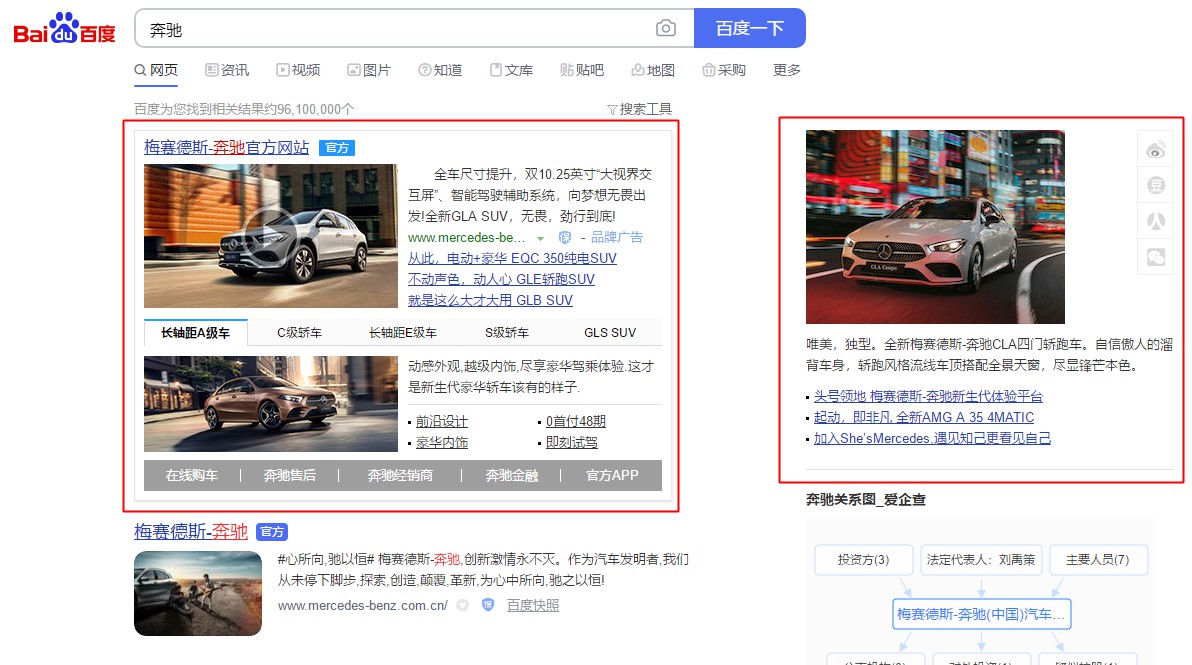Image resolution: width=1192 pixels, height=665 pixels.
Task: Open 奔驰关系图_爱企查 heading
Action: click(866, 500)
